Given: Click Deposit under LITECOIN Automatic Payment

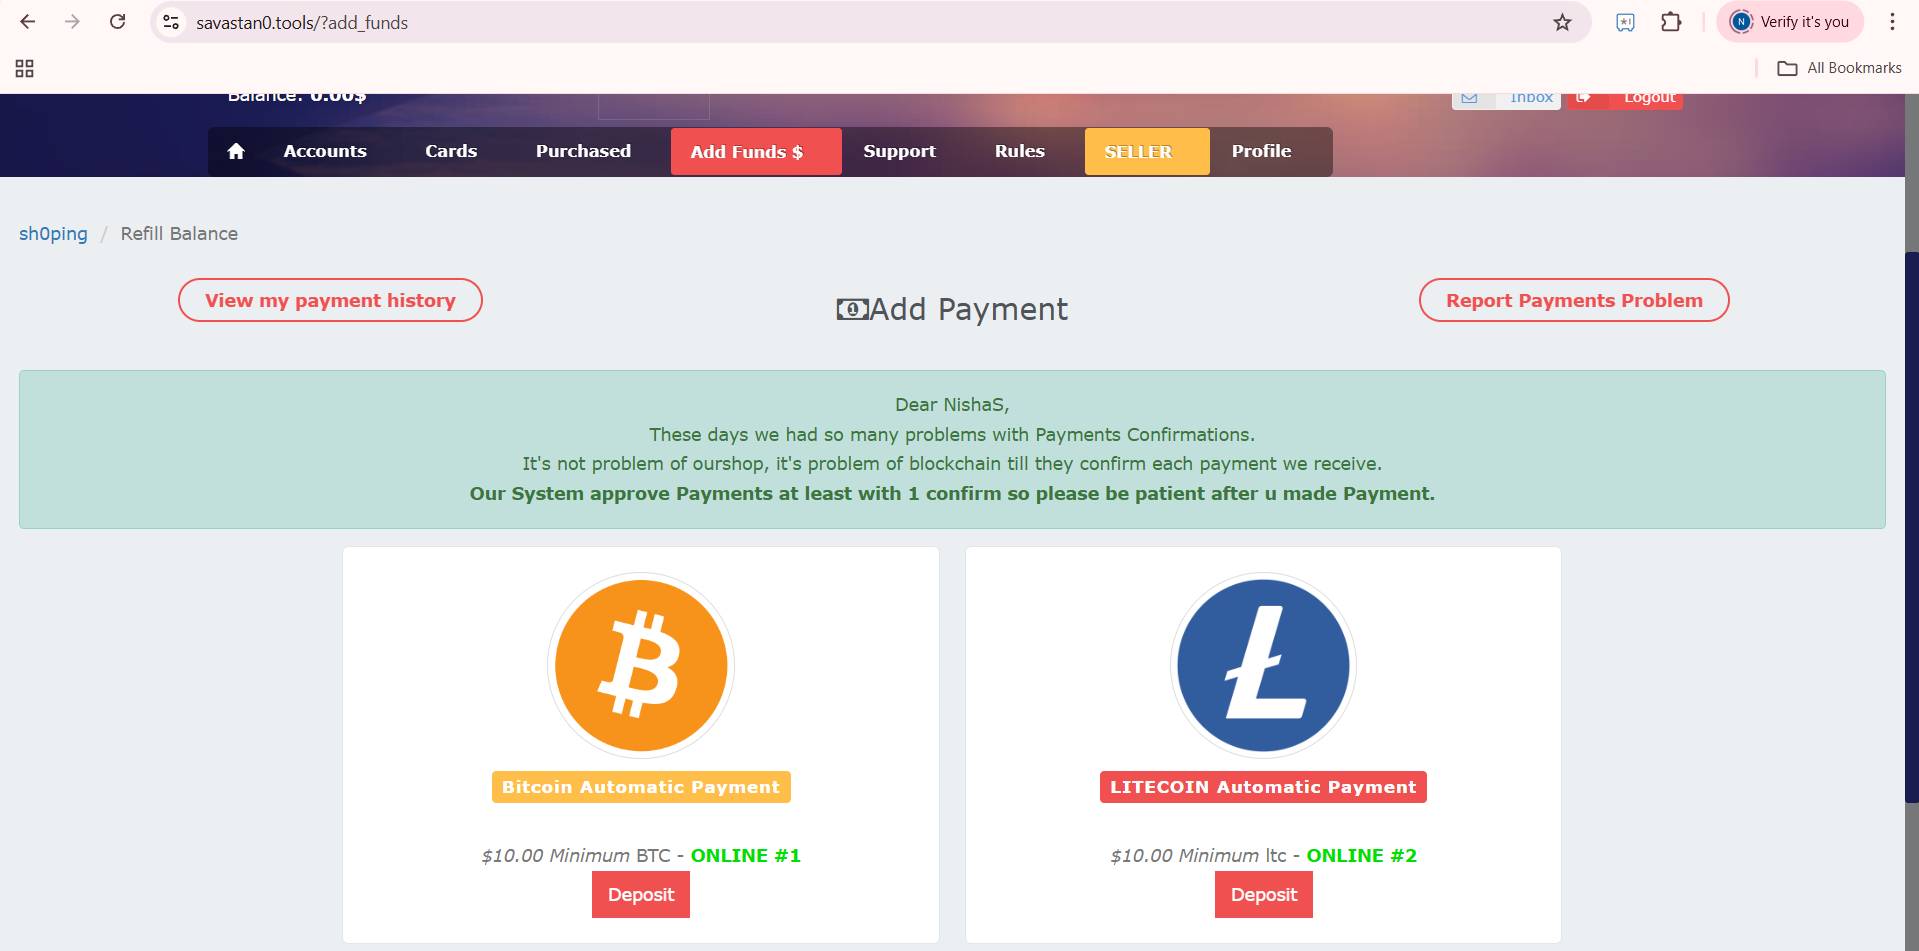Looking at the screenshot, I should coord(1264,895).
